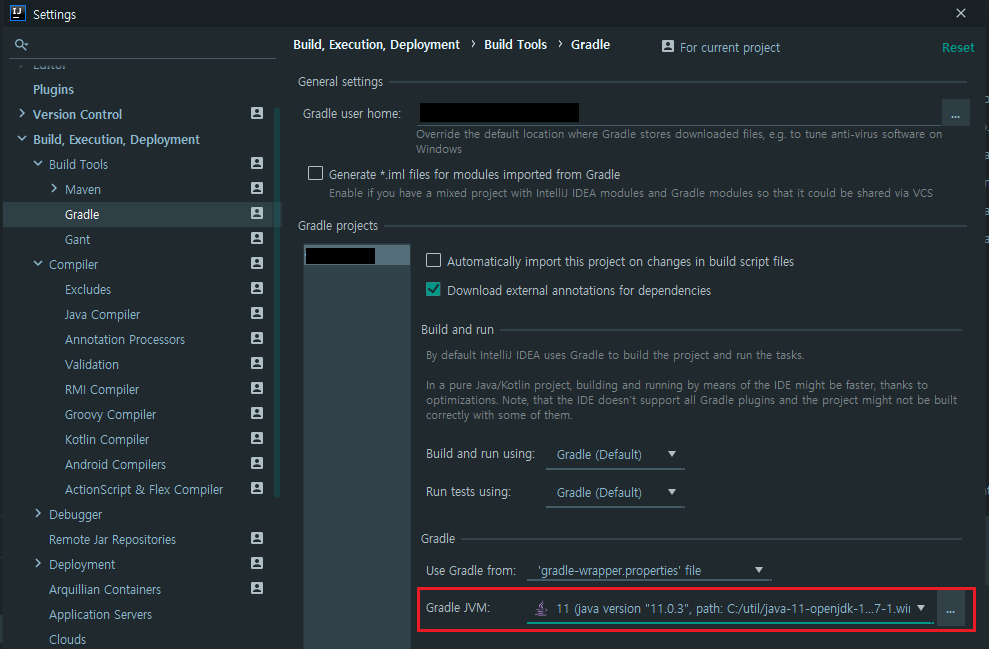The width and height of the screenshot is (989, 649).
Task: Expand the Deployment tree node
Action: (x=38, y=563)
